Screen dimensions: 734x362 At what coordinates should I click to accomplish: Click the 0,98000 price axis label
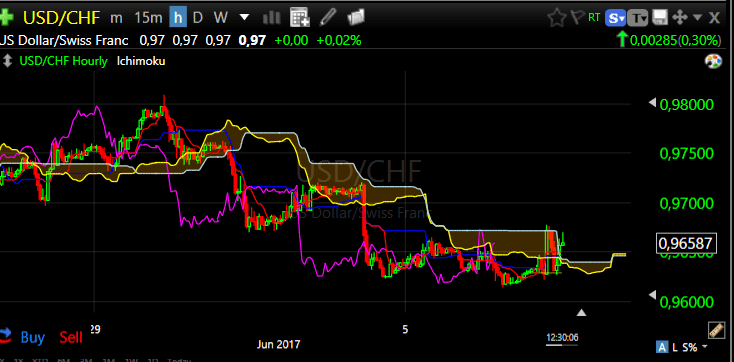click(x=687, y=104)
